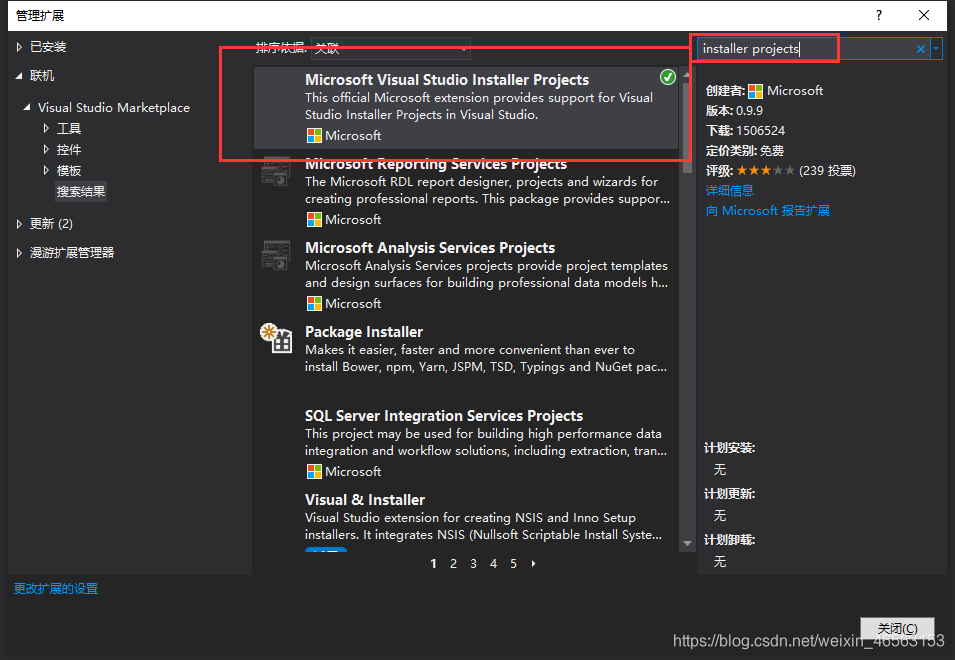Expand the 更新 (2) category
This screenshot has width=955, height=660.
click(19, 223)
